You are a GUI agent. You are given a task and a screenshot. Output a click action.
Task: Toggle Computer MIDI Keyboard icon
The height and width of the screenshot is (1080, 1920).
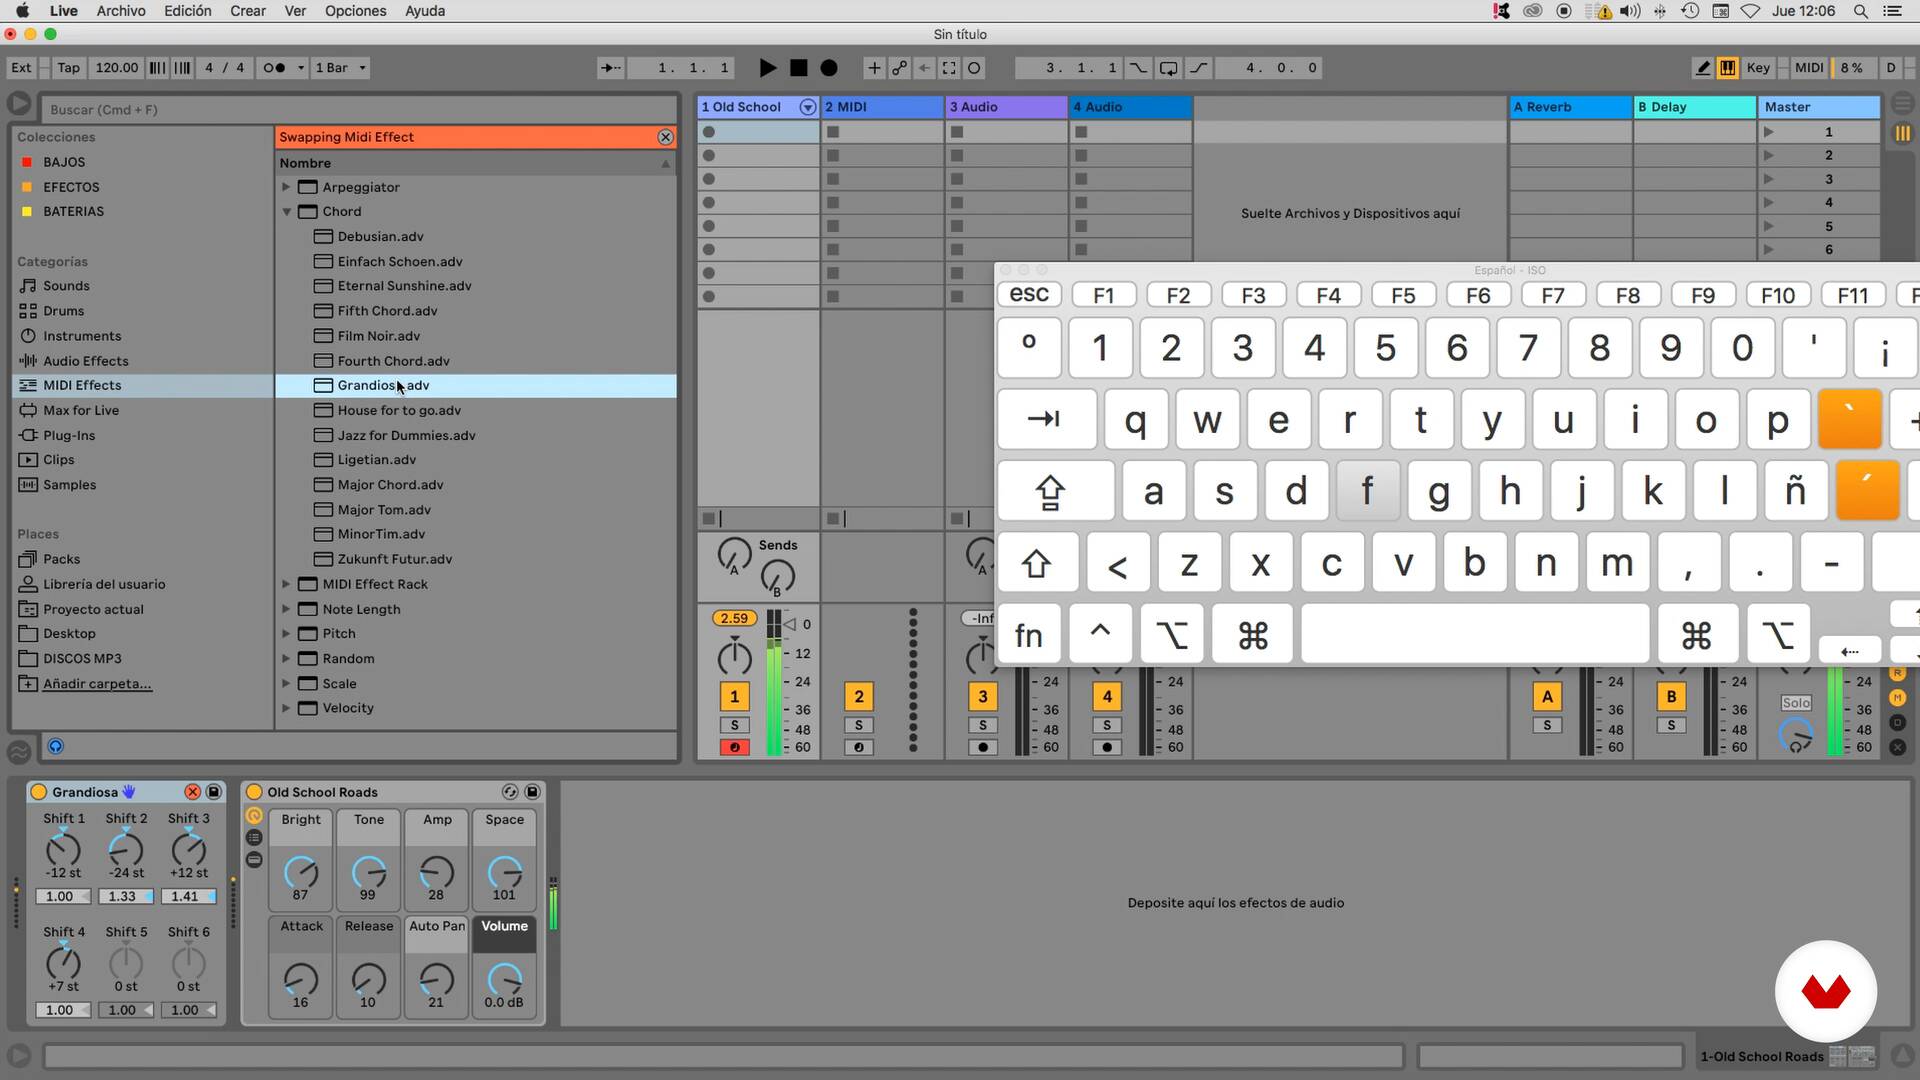click(x=1727, y=68)
